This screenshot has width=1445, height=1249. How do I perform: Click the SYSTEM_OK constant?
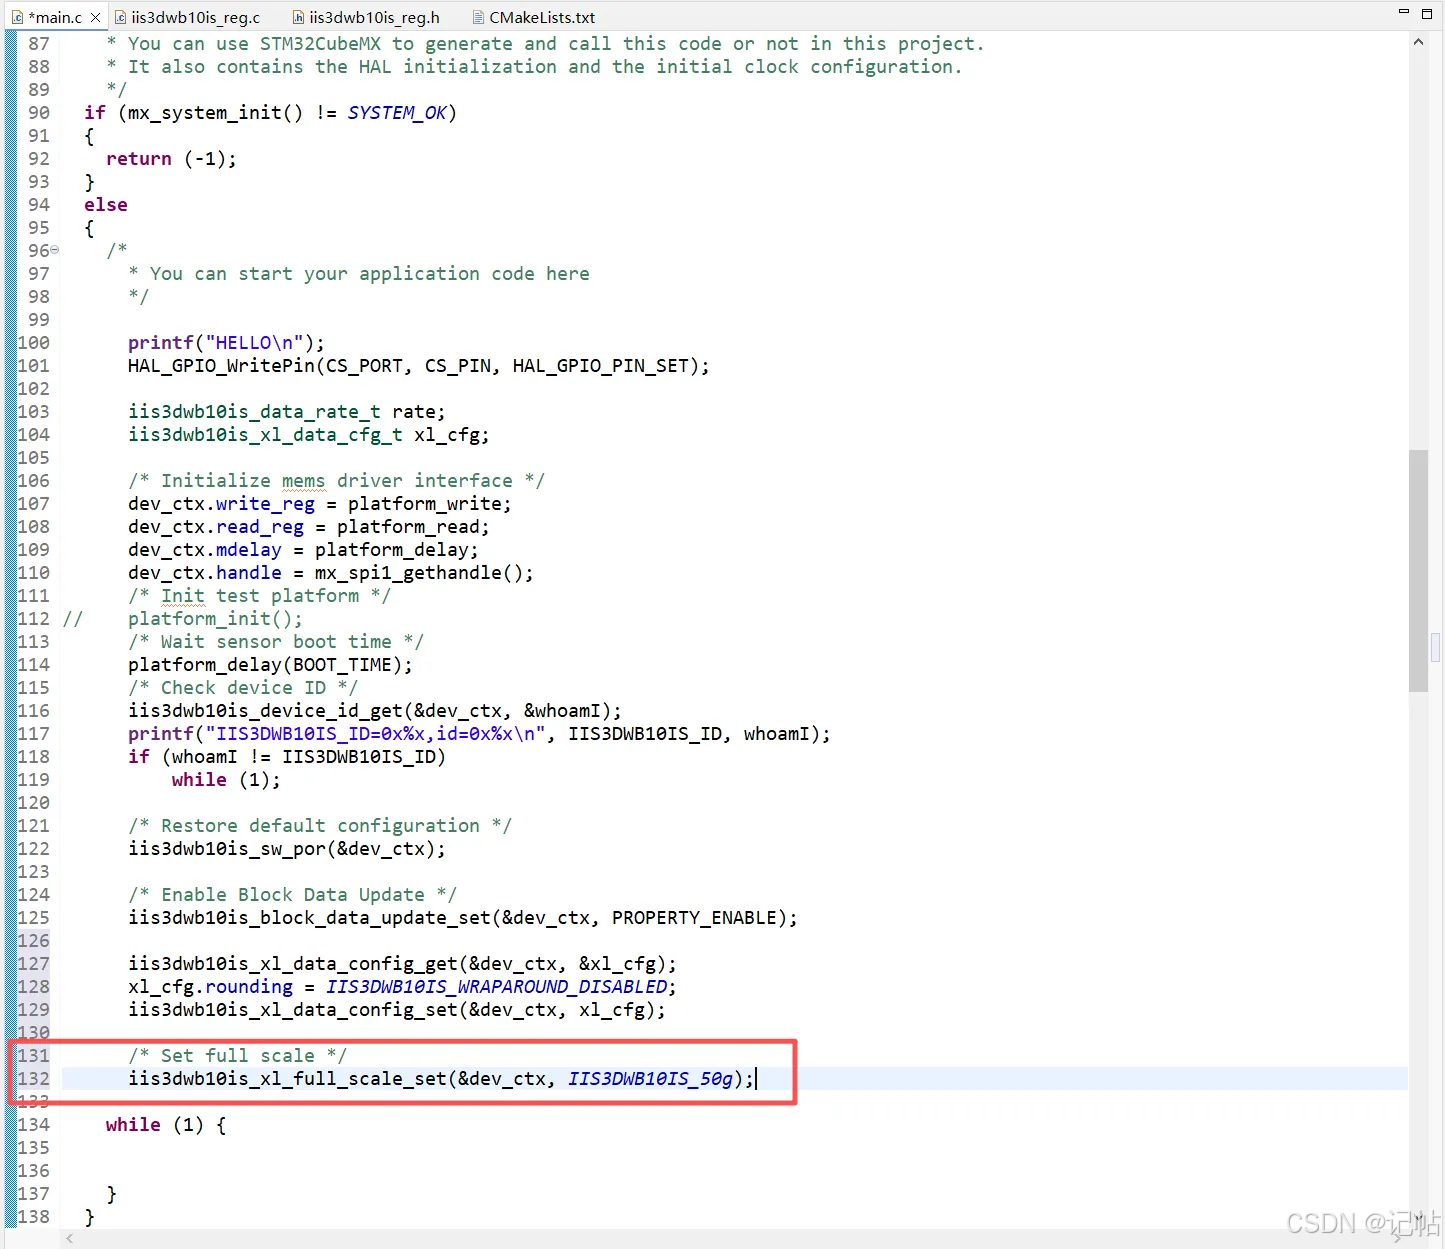[397, 113]
